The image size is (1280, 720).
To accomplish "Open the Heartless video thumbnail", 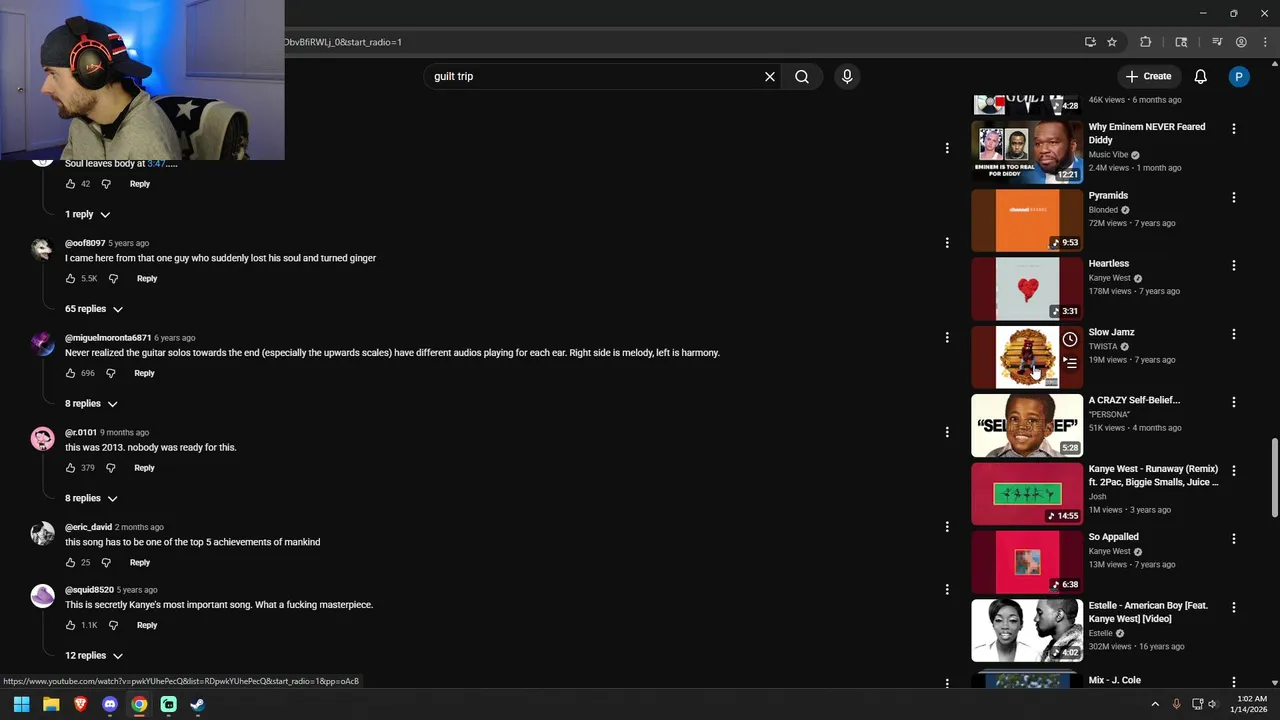I will [x=1027, y=289].
